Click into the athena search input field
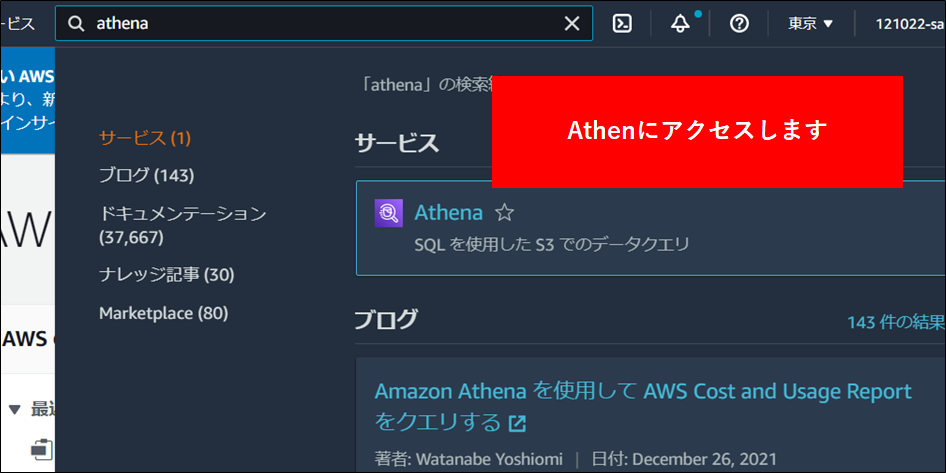Screen dimensions: 946x473 click(320, 24)
